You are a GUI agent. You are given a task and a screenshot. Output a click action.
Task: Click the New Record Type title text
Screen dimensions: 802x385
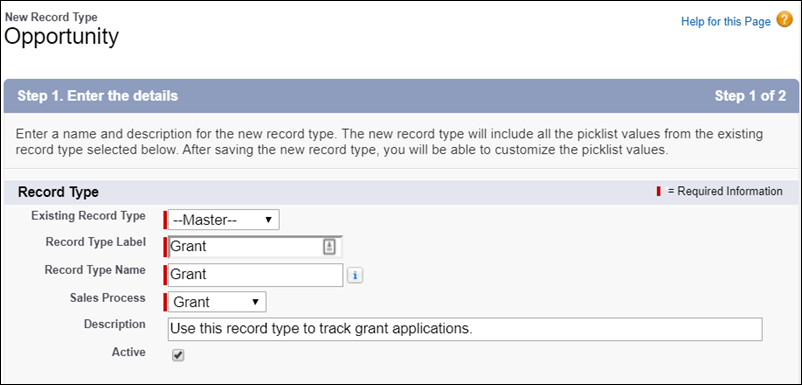(x=51, y=17)
